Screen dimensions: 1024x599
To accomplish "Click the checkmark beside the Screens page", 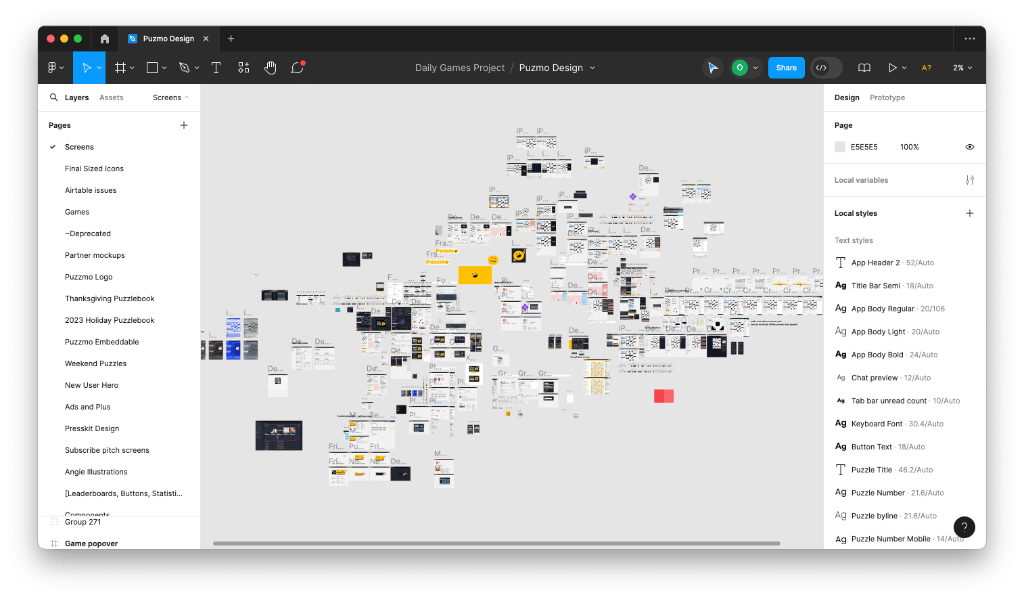I will coord(53,146).
